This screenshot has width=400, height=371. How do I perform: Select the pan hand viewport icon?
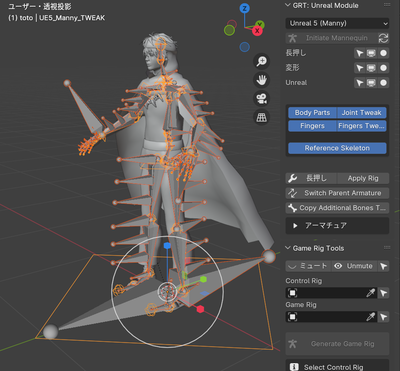click(x=262, y=80)
